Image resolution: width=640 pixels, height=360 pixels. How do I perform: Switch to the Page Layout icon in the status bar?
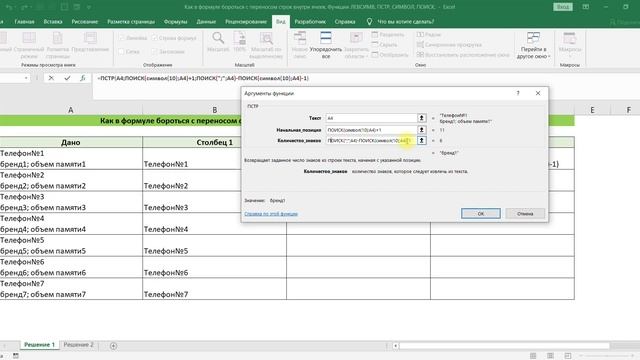(x=550, y=356)
